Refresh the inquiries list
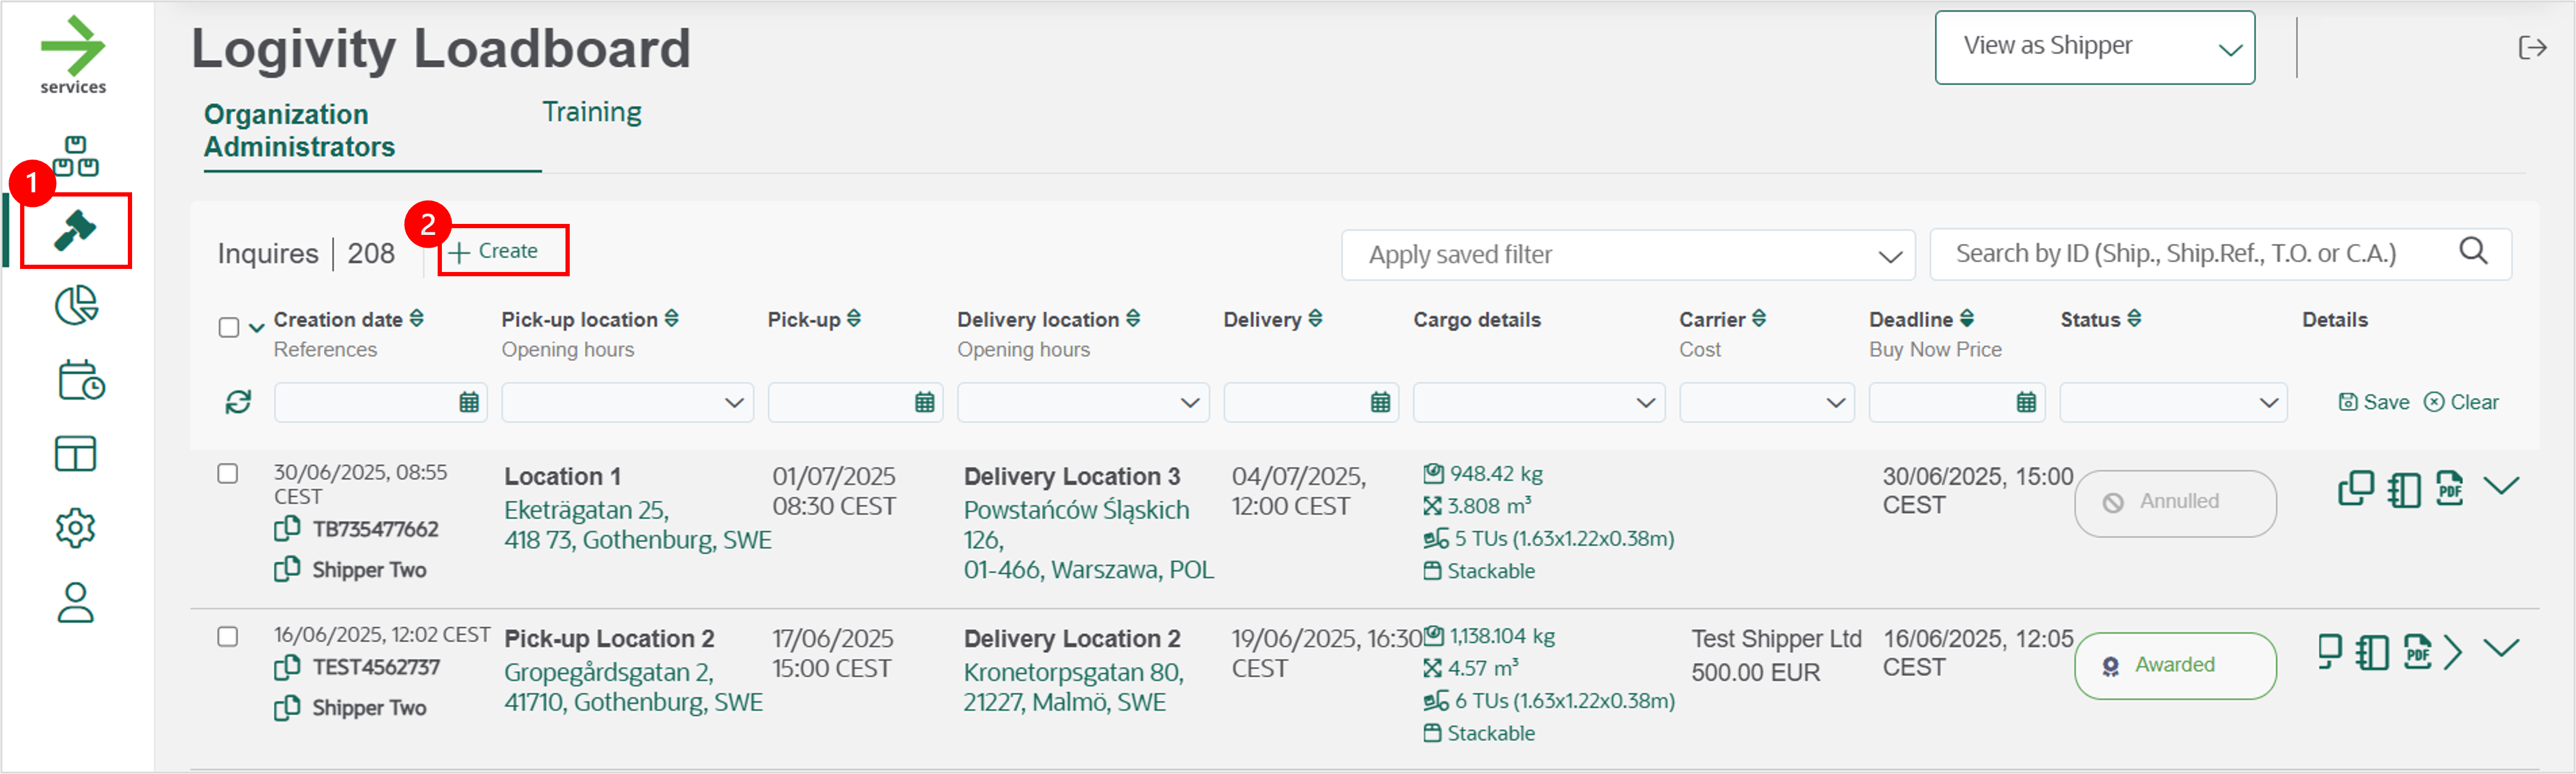This screenshot has width=2576, height=774. point(238,402)
